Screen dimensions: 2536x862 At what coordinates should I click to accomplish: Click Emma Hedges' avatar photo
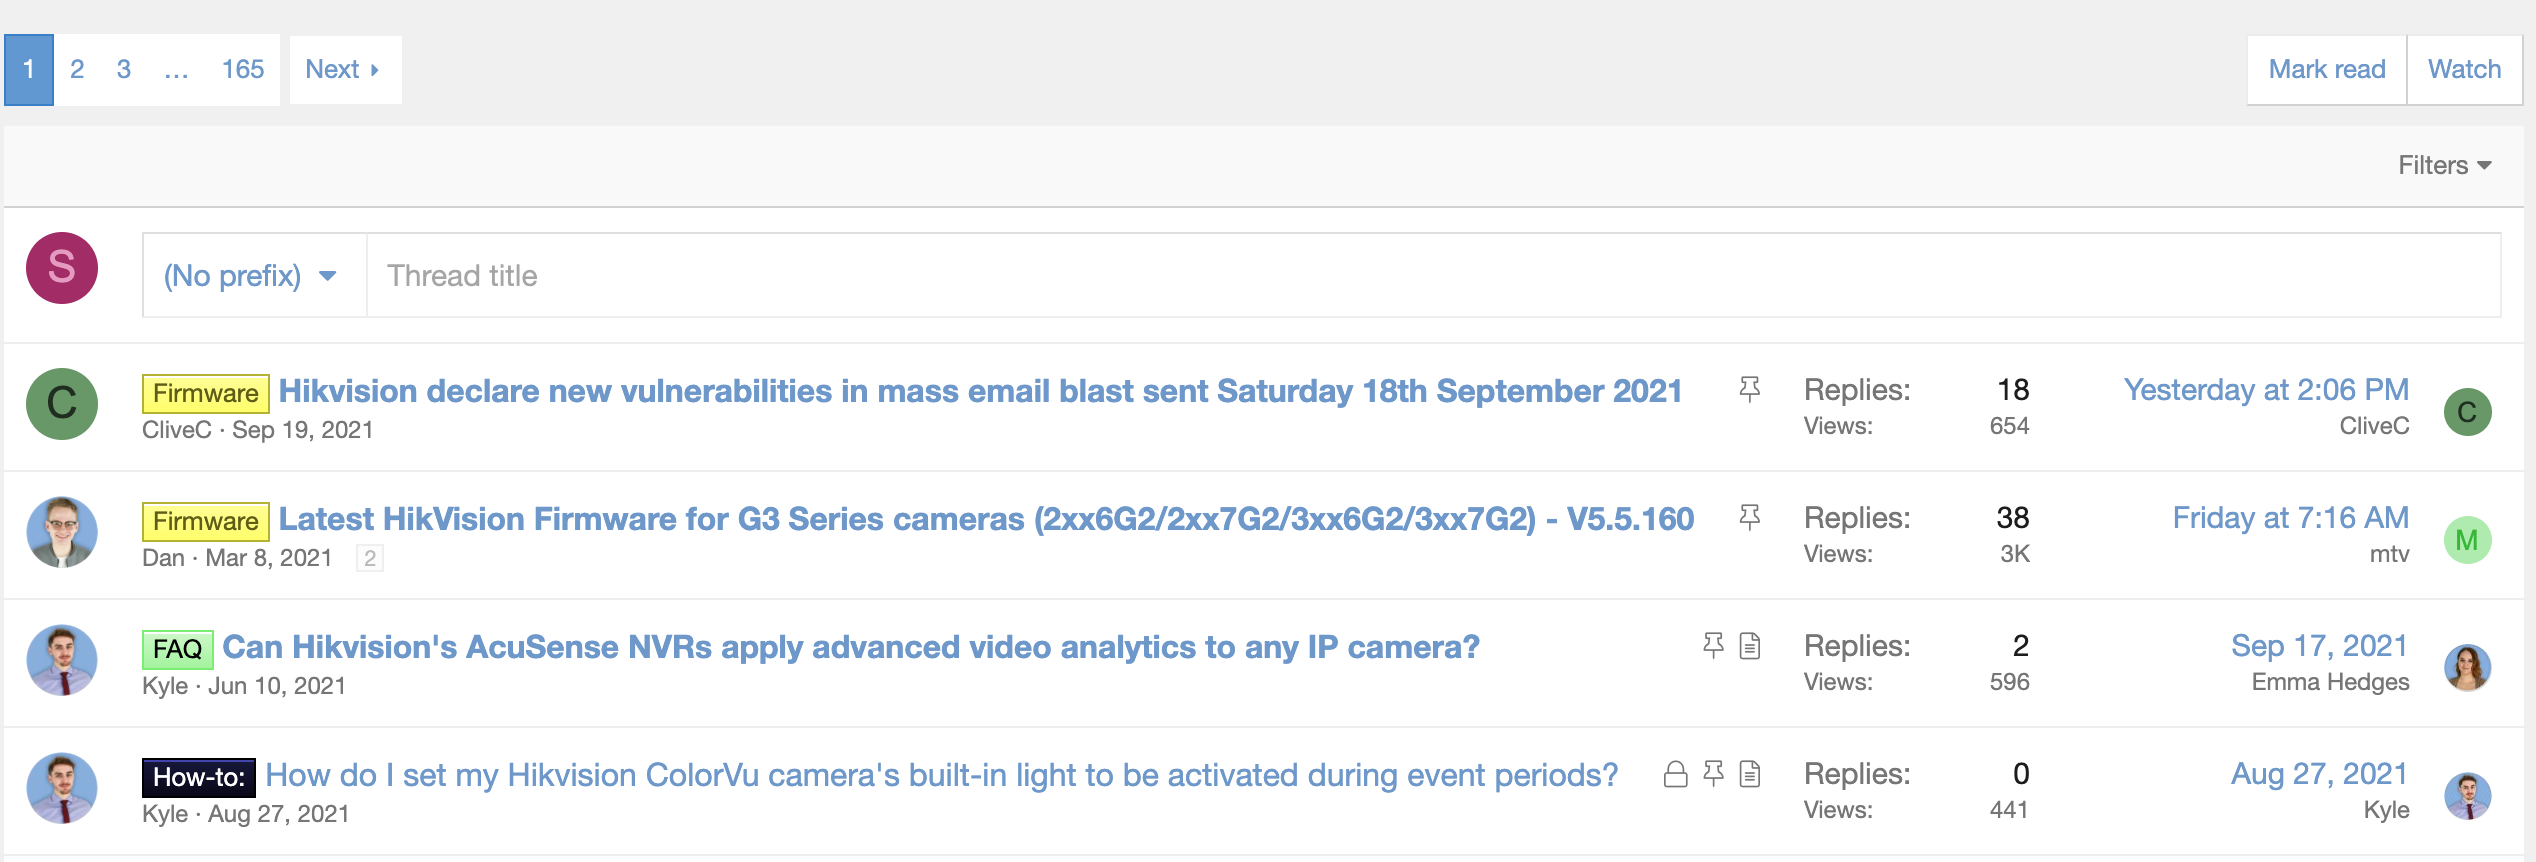click(2467, 668)
